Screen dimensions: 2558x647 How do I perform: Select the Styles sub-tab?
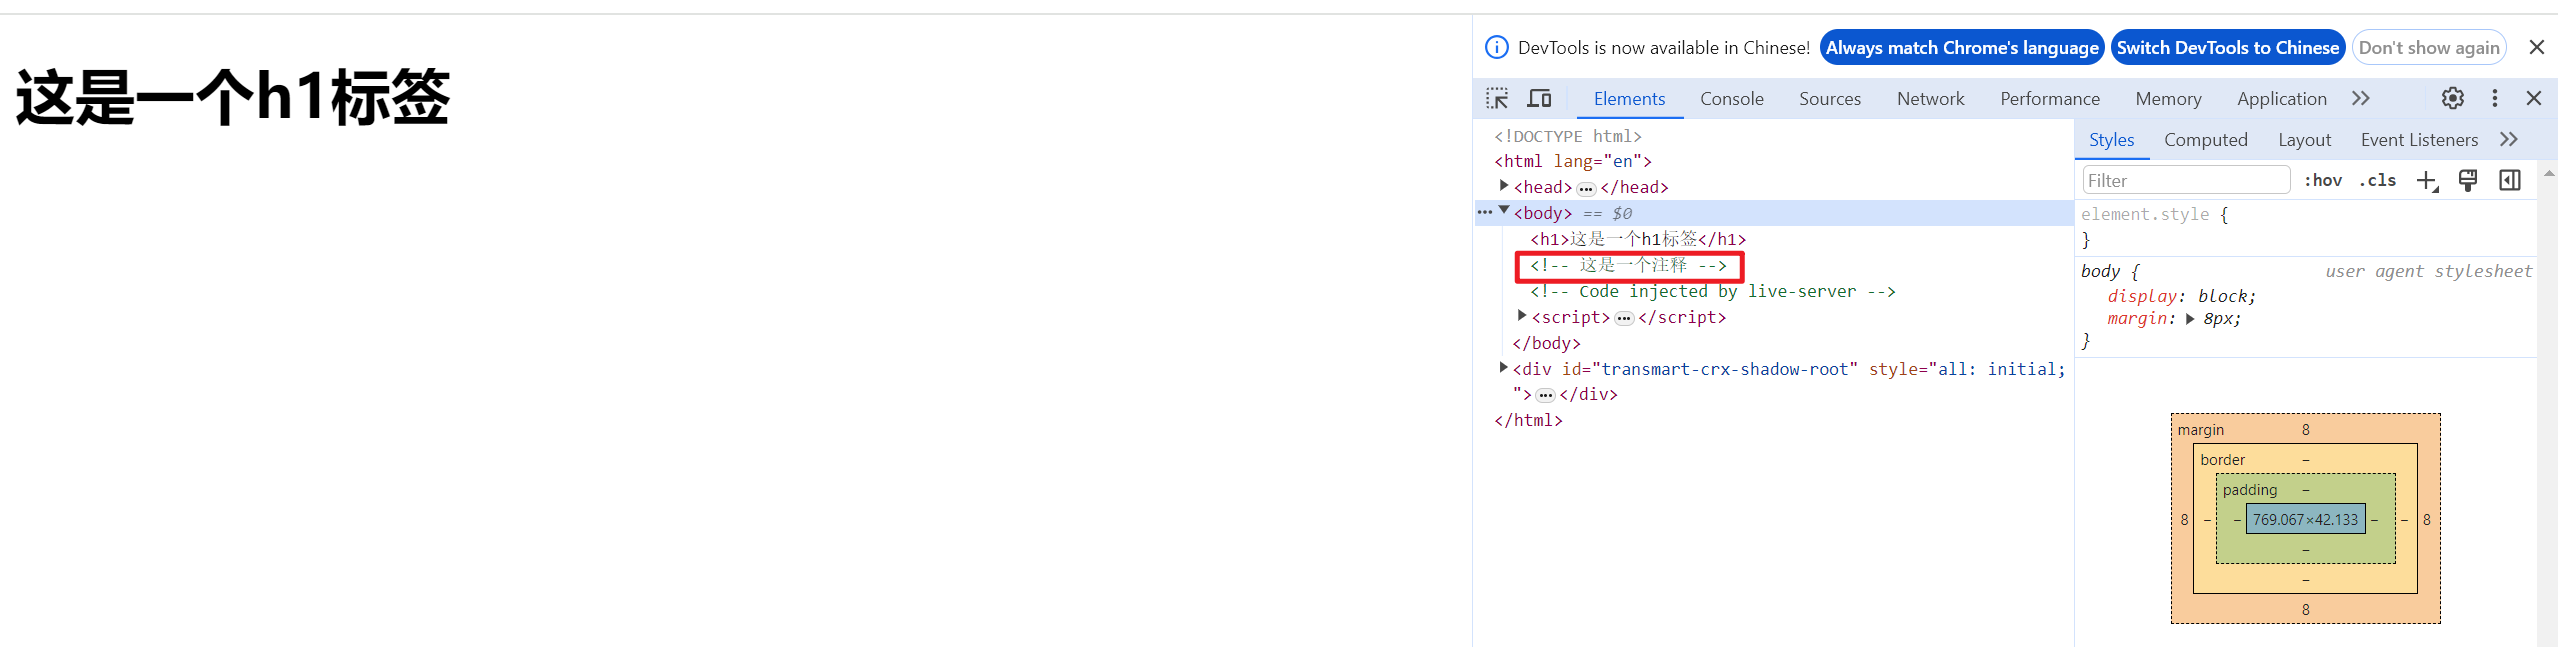2111,140
